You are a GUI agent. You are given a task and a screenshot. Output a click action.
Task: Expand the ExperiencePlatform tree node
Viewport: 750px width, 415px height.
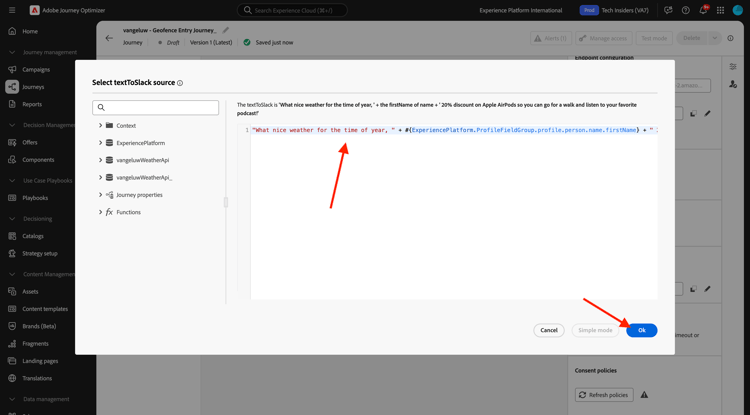(100, 143)
